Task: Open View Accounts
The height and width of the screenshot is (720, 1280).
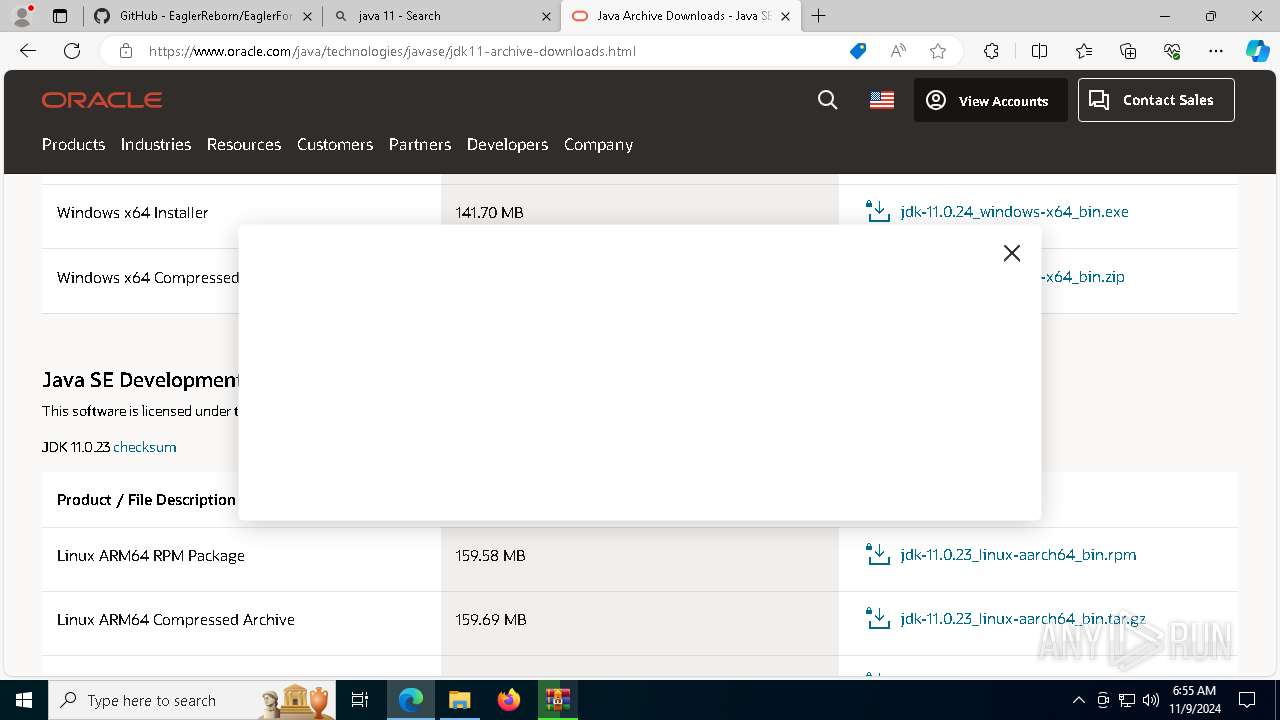Action: coord(990,100)
